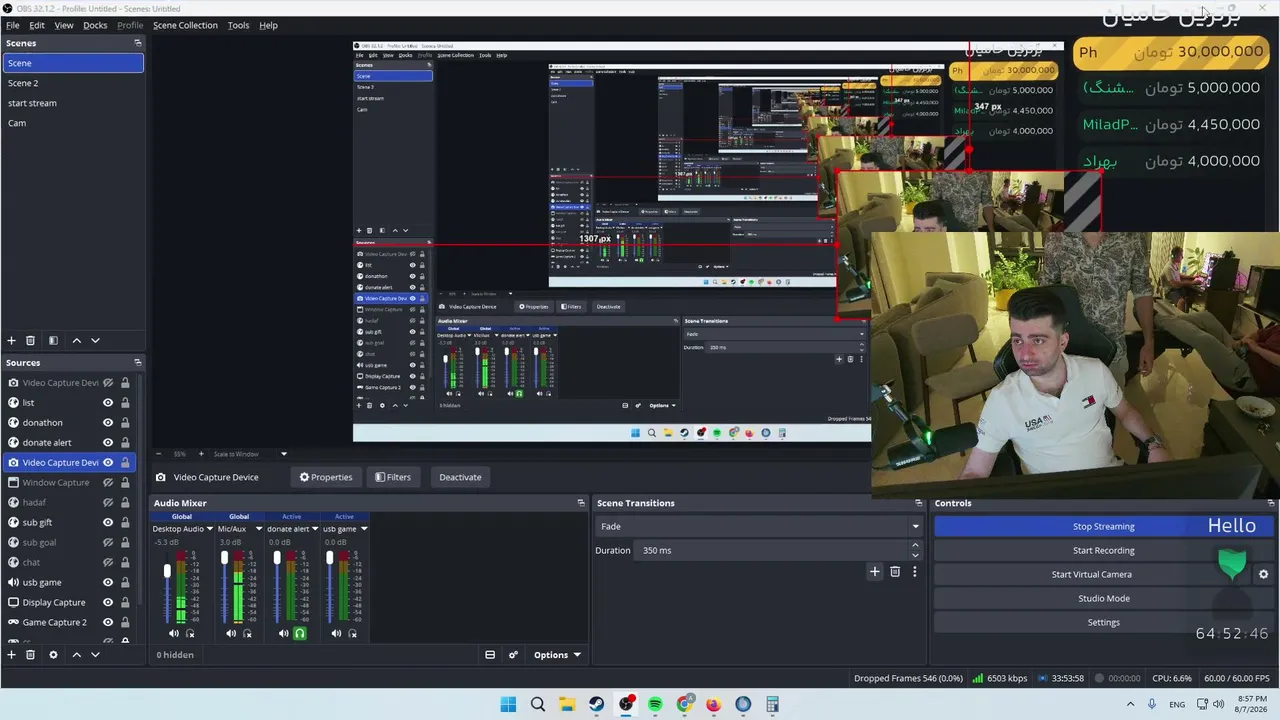
Task: Adjust the Desktop Audio volume slider
Action: (167, 572)
